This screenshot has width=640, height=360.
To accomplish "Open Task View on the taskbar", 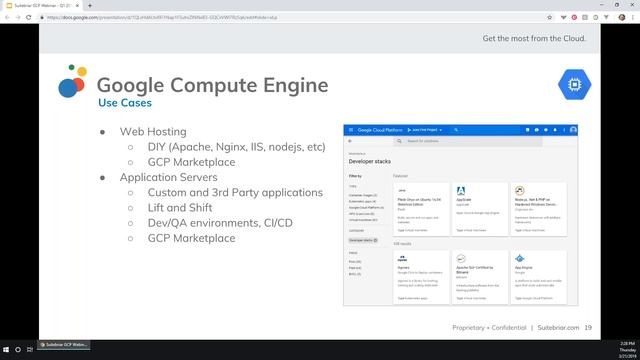I will click(30, 350).
